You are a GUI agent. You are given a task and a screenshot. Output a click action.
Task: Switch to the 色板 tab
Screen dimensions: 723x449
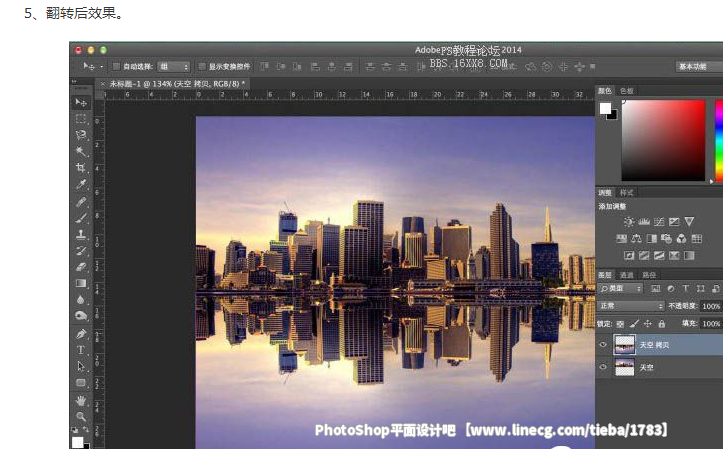(x=627, y=91)
